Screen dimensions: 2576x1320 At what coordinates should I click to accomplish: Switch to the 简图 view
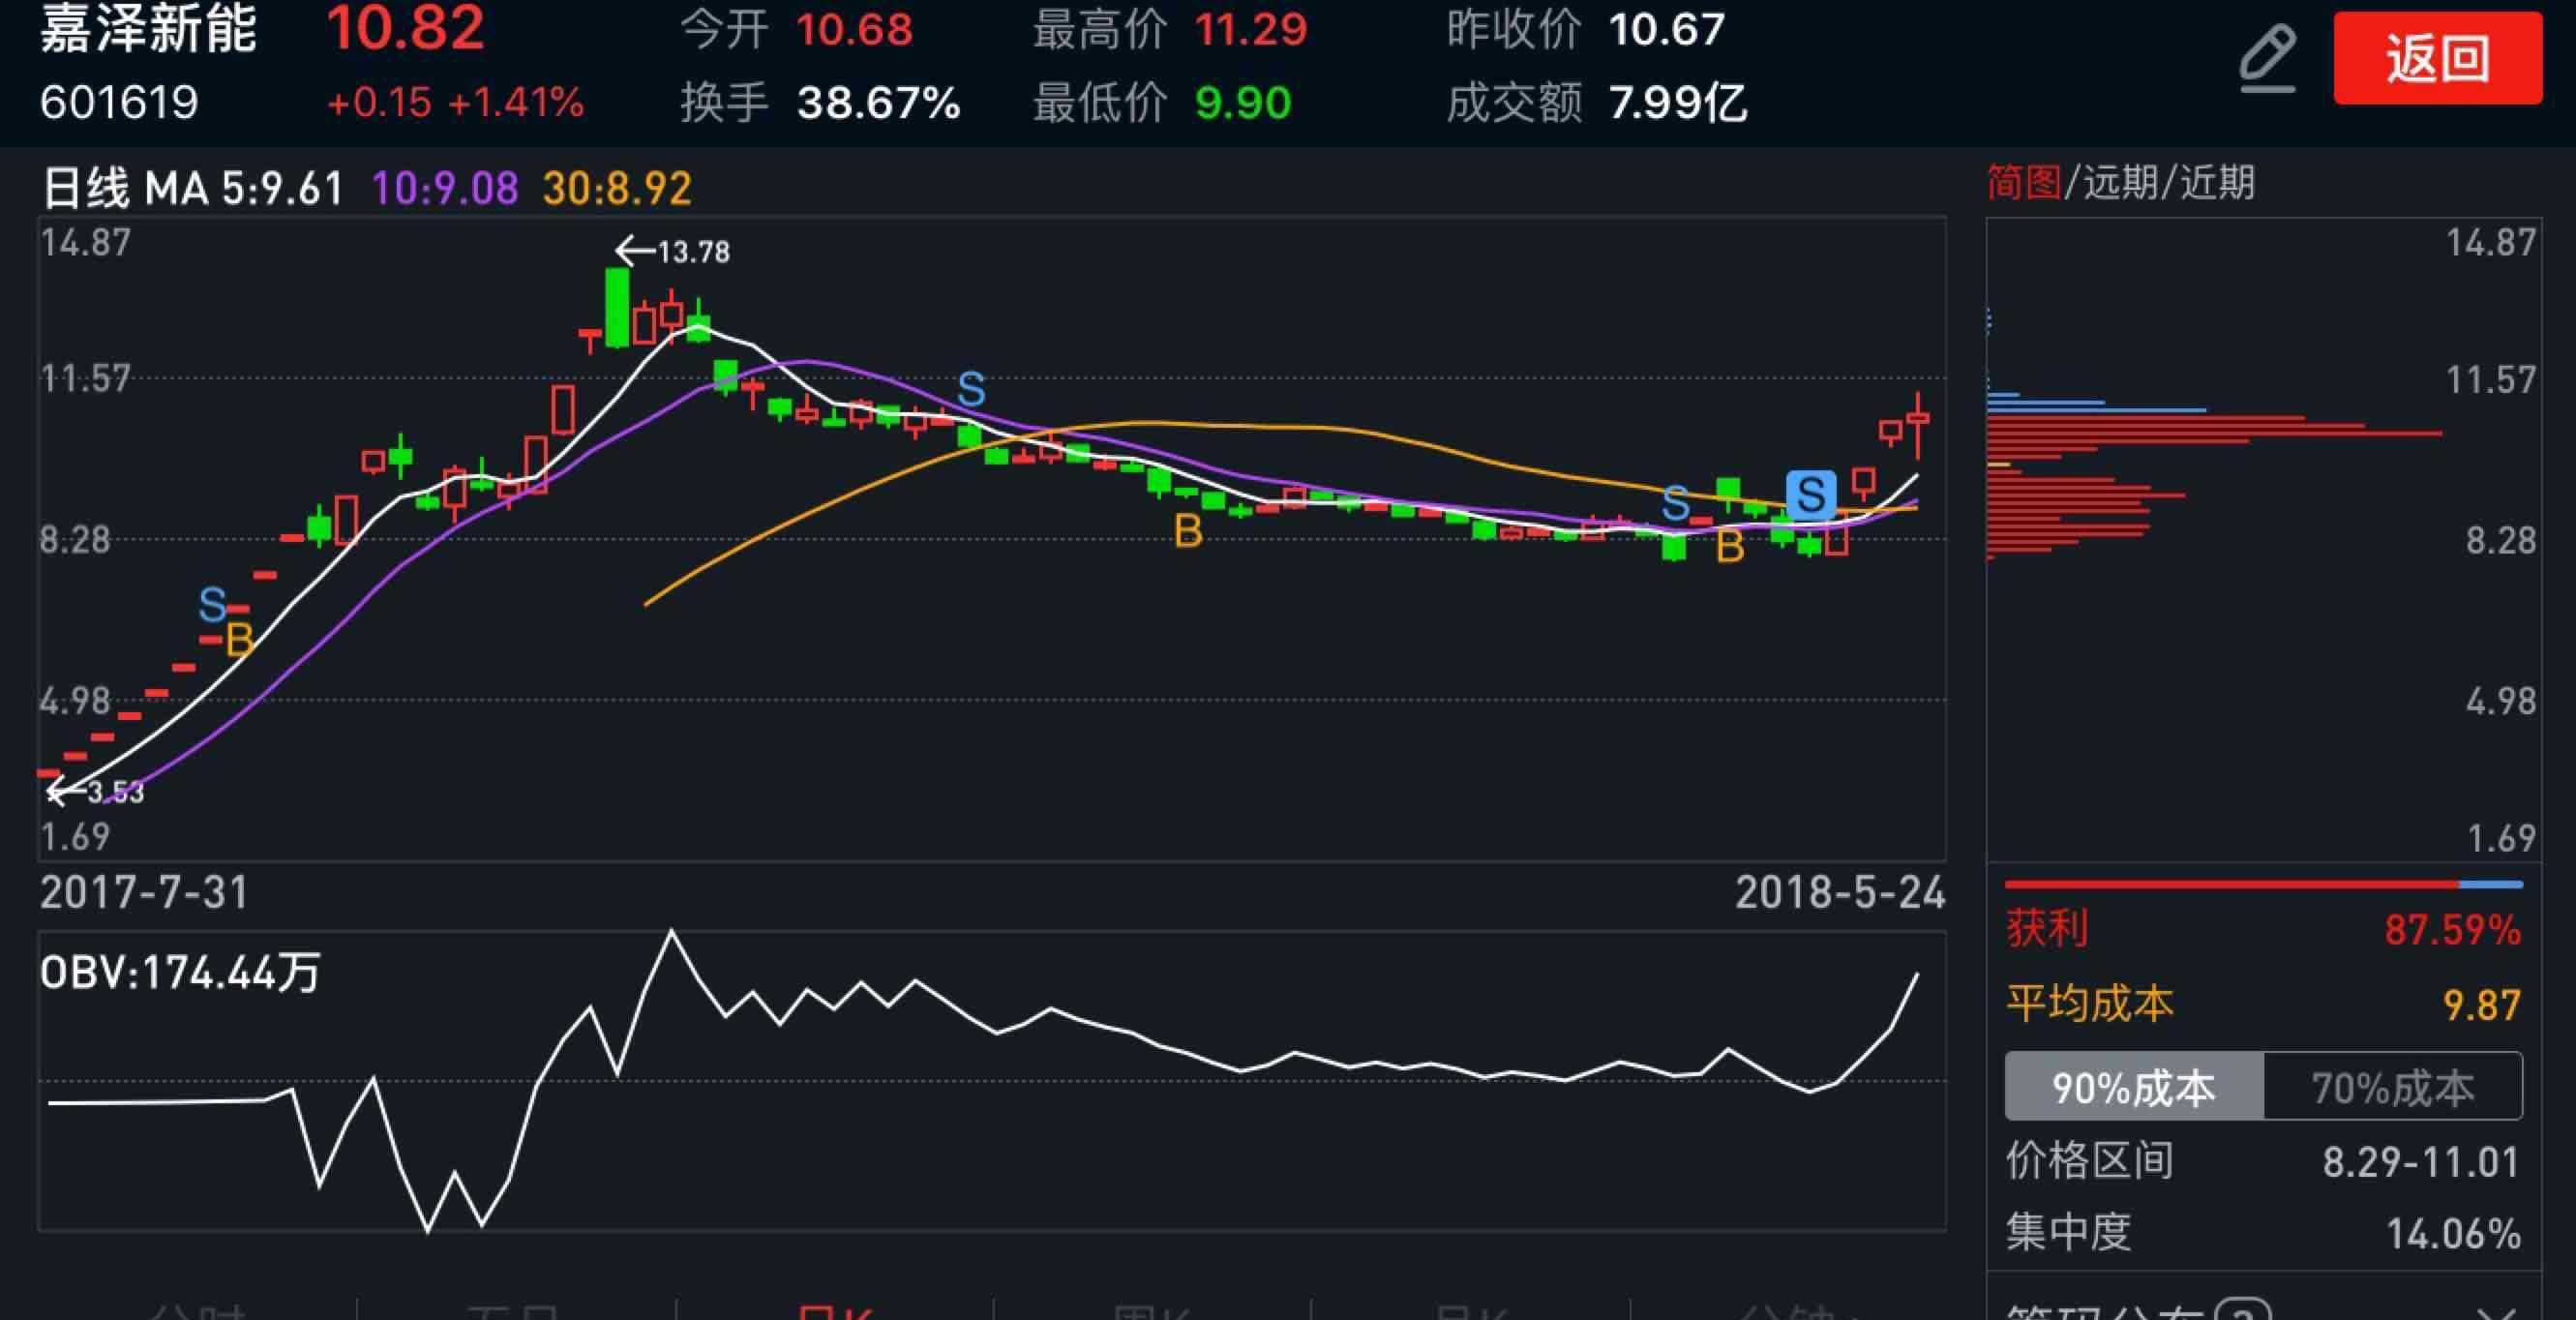click(2023, 183)
